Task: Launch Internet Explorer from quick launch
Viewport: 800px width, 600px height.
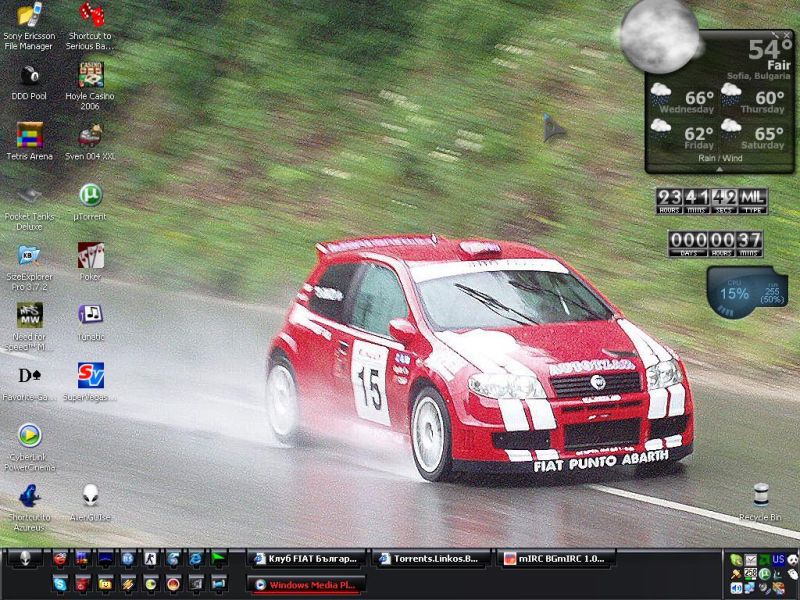Action: (194, 559)
